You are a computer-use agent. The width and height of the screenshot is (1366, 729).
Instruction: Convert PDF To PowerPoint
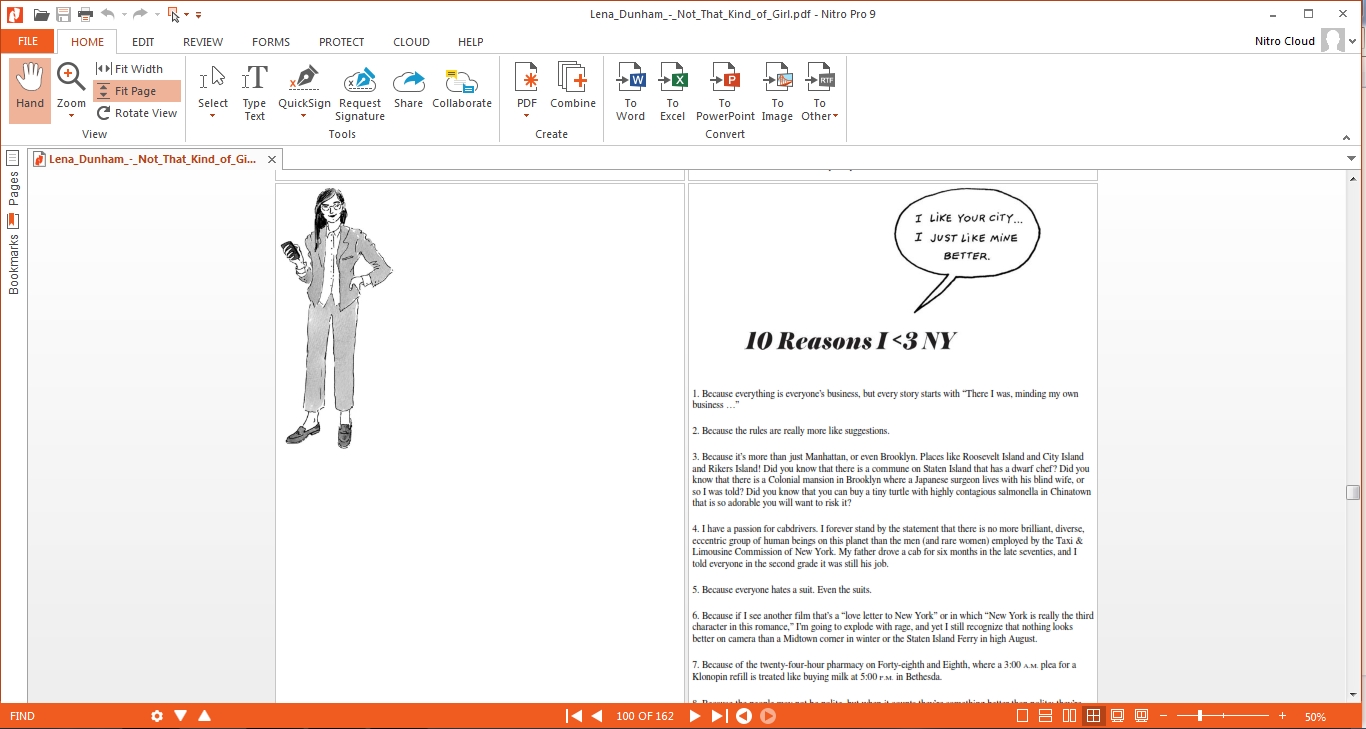pyautogui.click(x=725, y=91)
